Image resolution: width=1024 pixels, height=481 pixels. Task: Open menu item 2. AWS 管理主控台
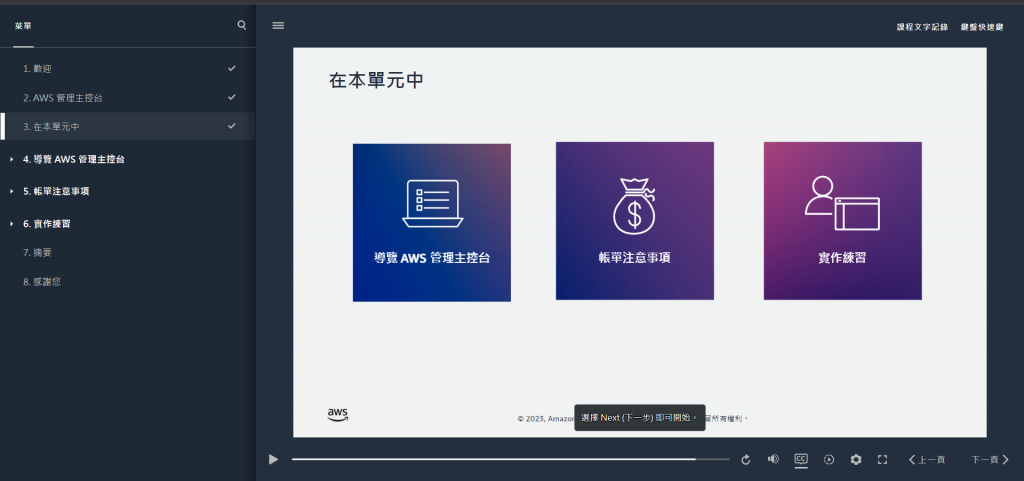(127, 98)
